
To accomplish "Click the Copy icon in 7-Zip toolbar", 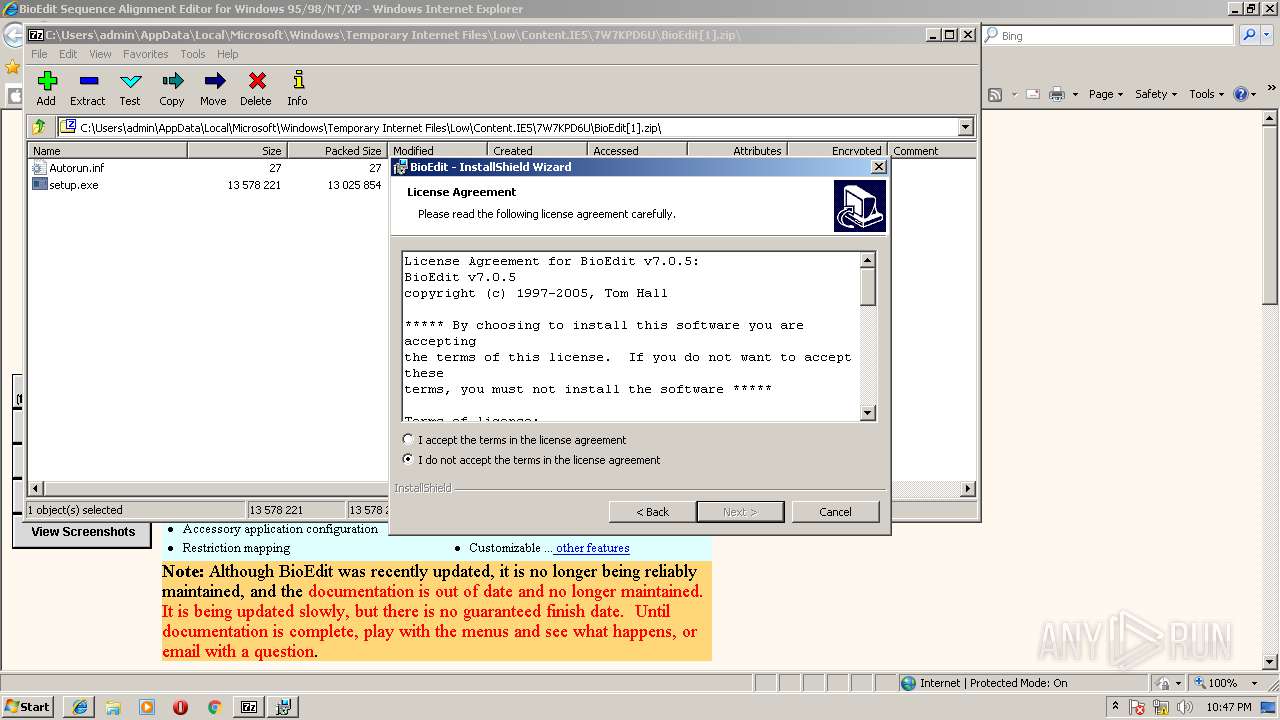I will 172,88.
